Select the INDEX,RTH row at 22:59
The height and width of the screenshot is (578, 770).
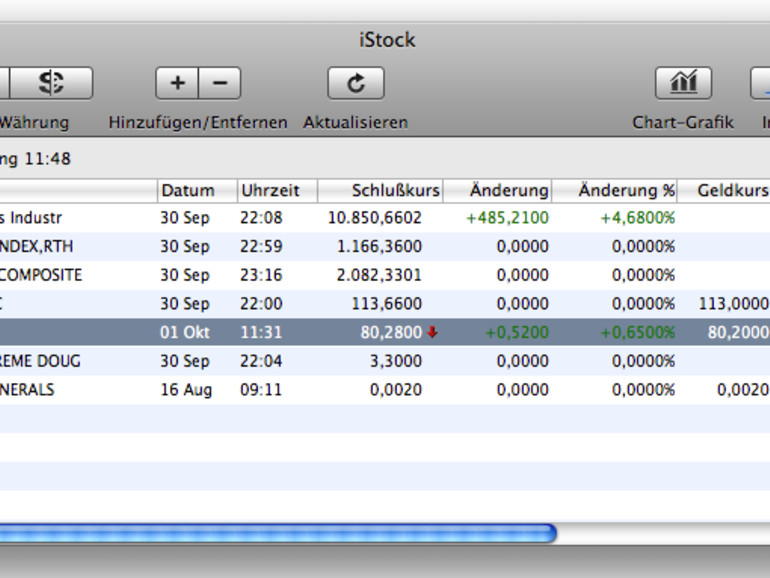[x=385, y=247]
